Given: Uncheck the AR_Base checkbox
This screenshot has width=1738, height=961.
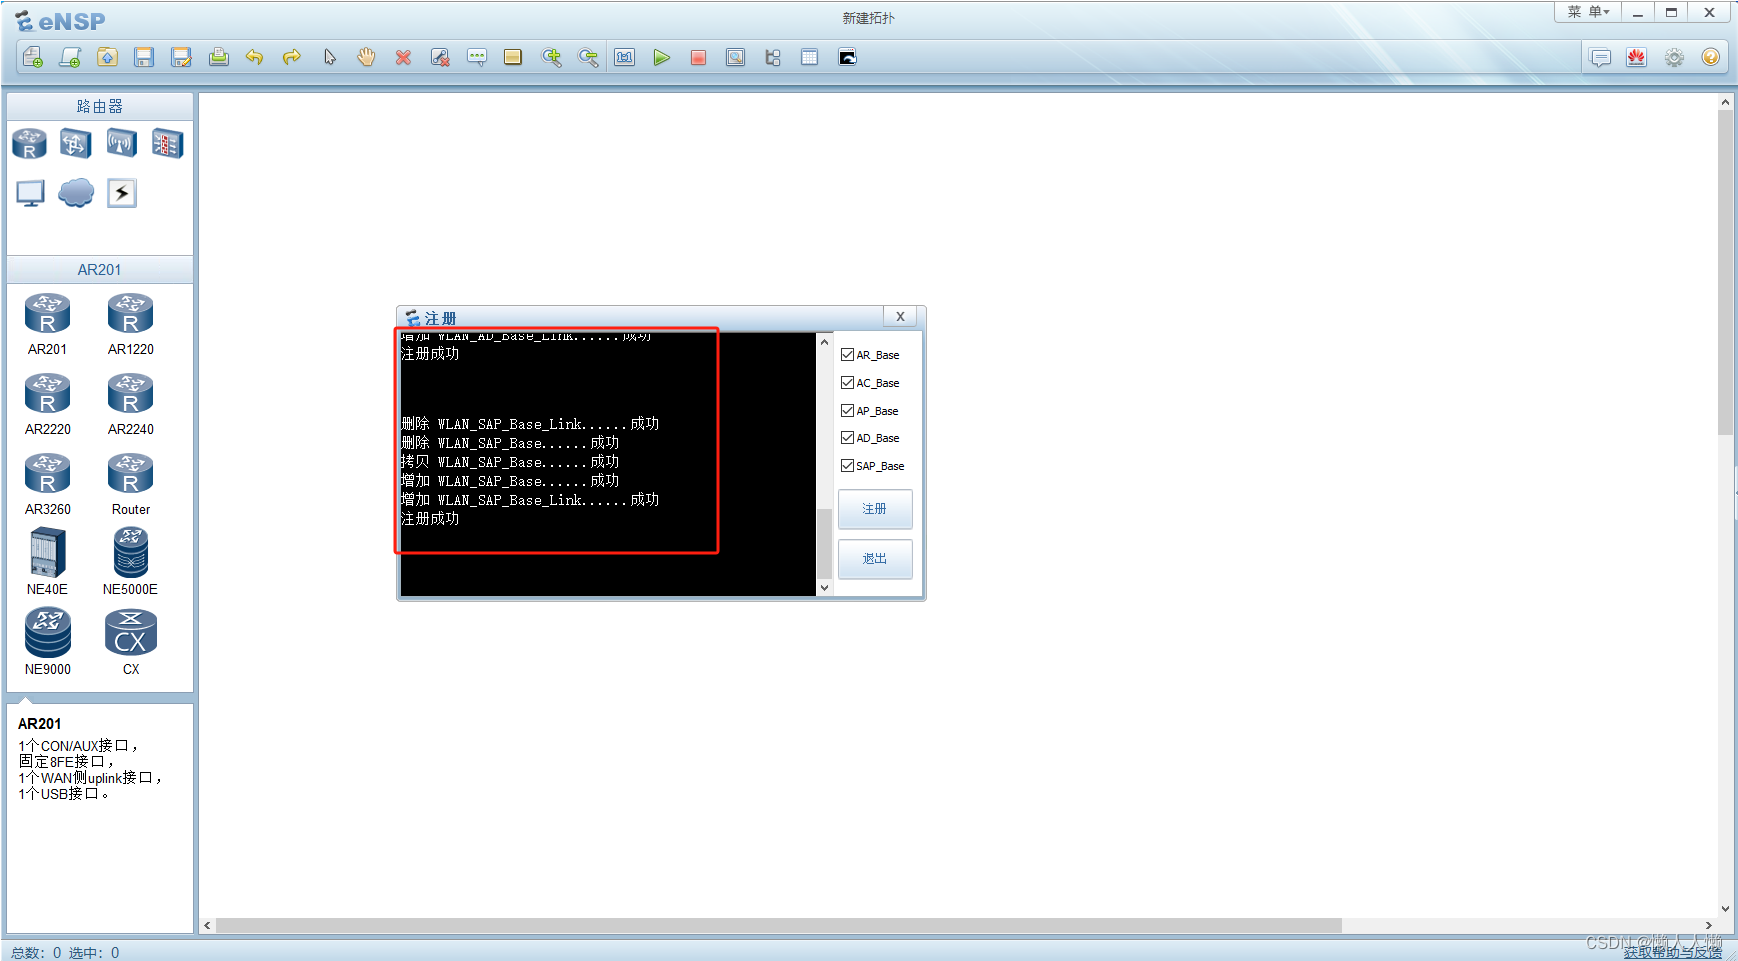Looking at the screenshot, I should tap(847, 355).
